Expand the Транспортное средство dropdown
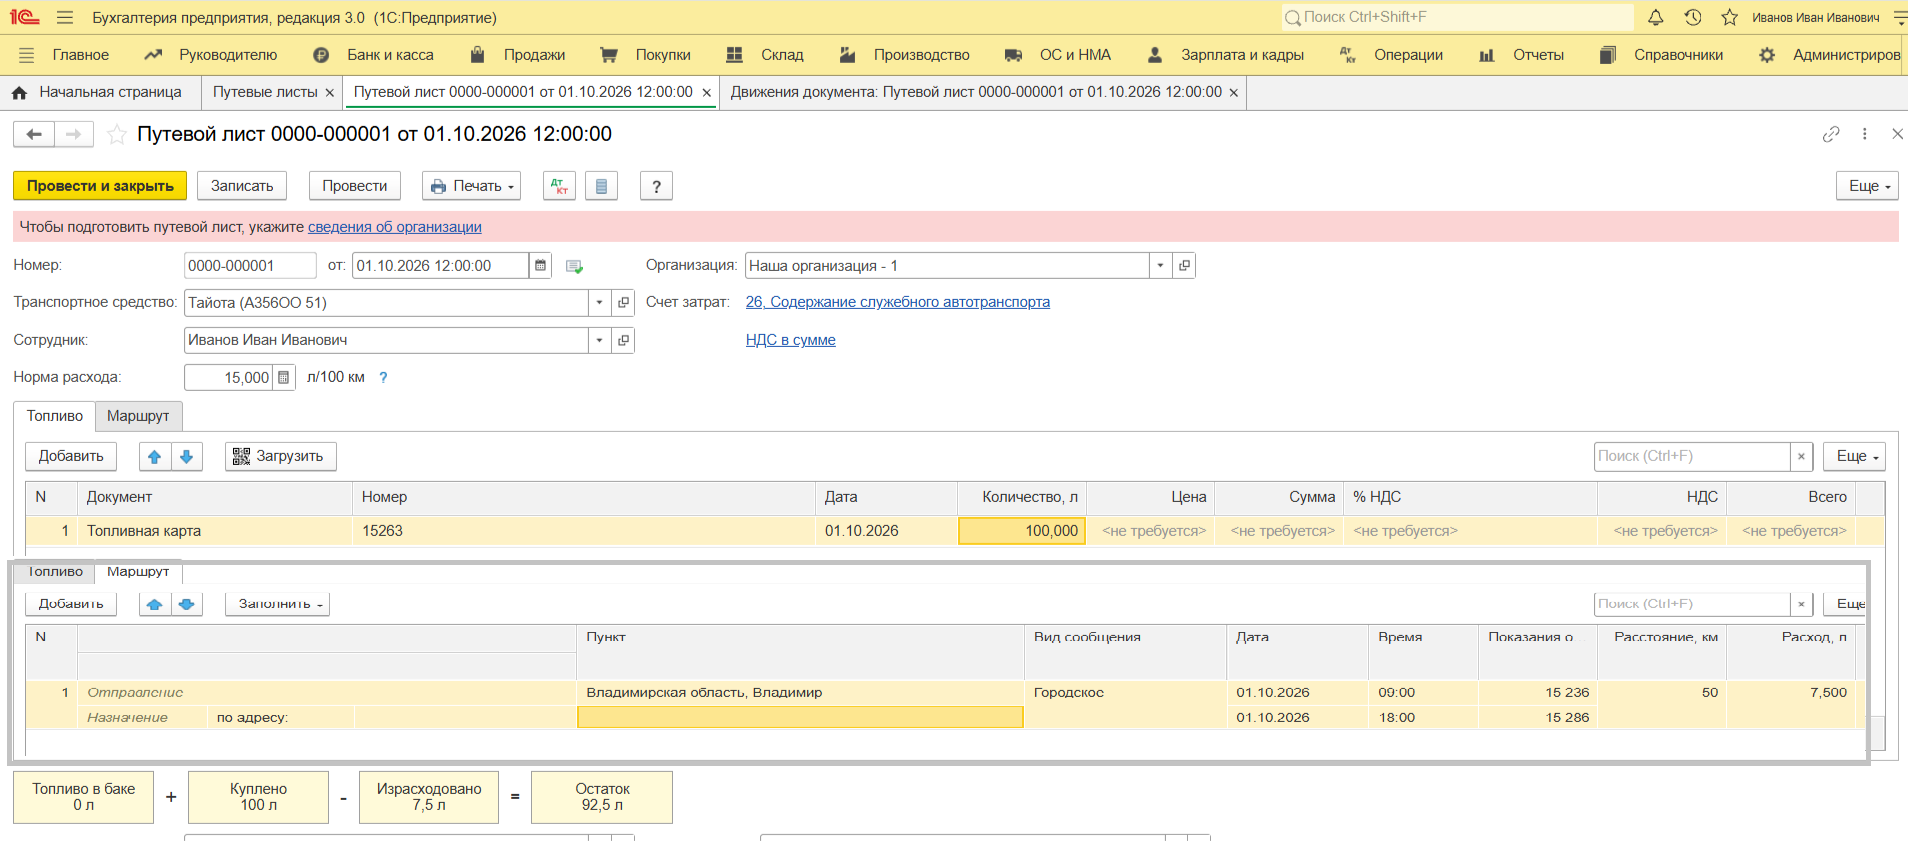Image resolution: width=1908 pixels, height=841 pixels. [599, 303]
